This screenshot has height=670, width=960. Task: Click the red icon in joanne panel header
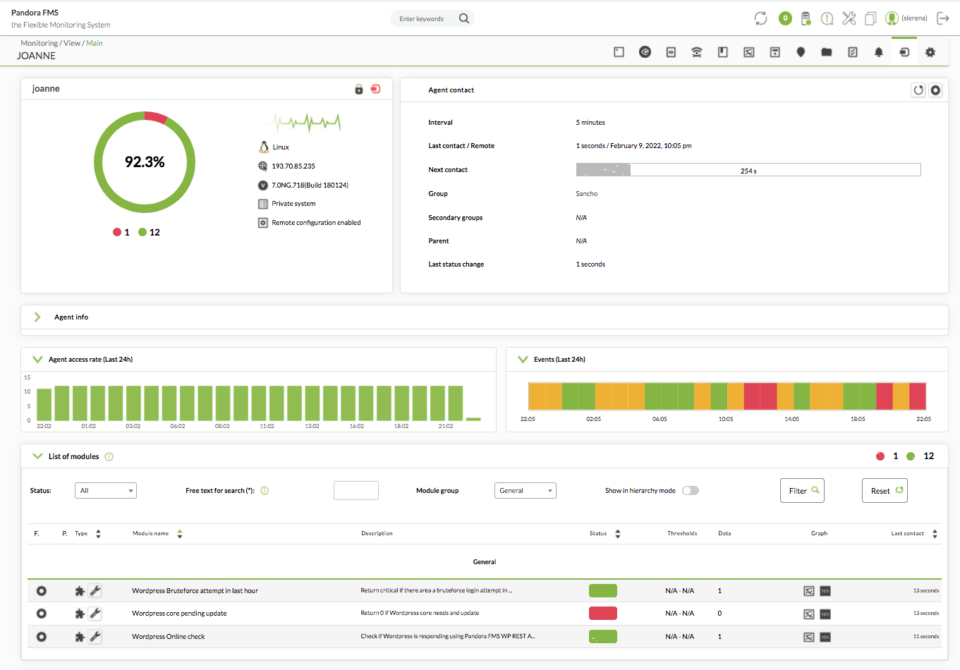[x=375, y=89]
